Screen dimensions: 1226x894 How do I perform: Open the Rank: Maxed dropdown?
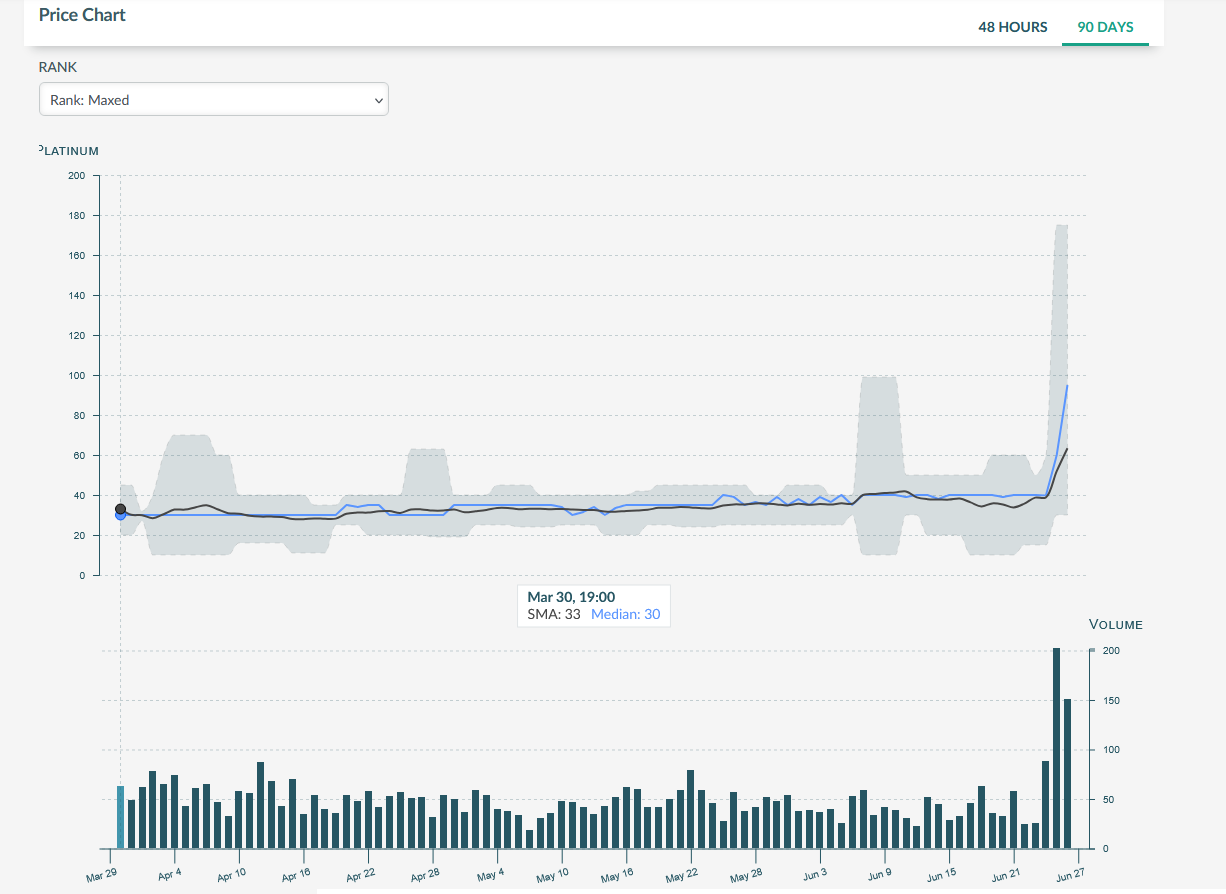click(213, 100)
